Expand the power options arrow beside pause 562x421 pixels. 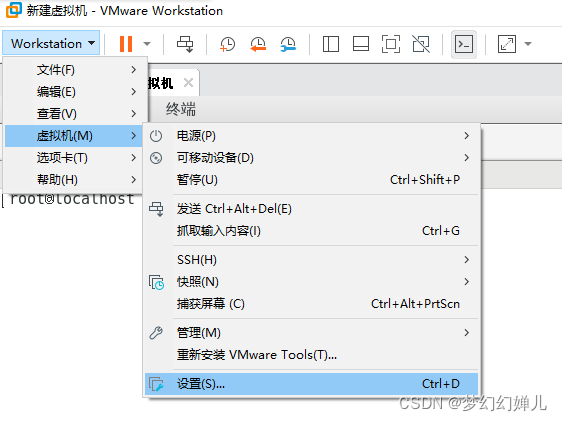(x=147, y=44)
